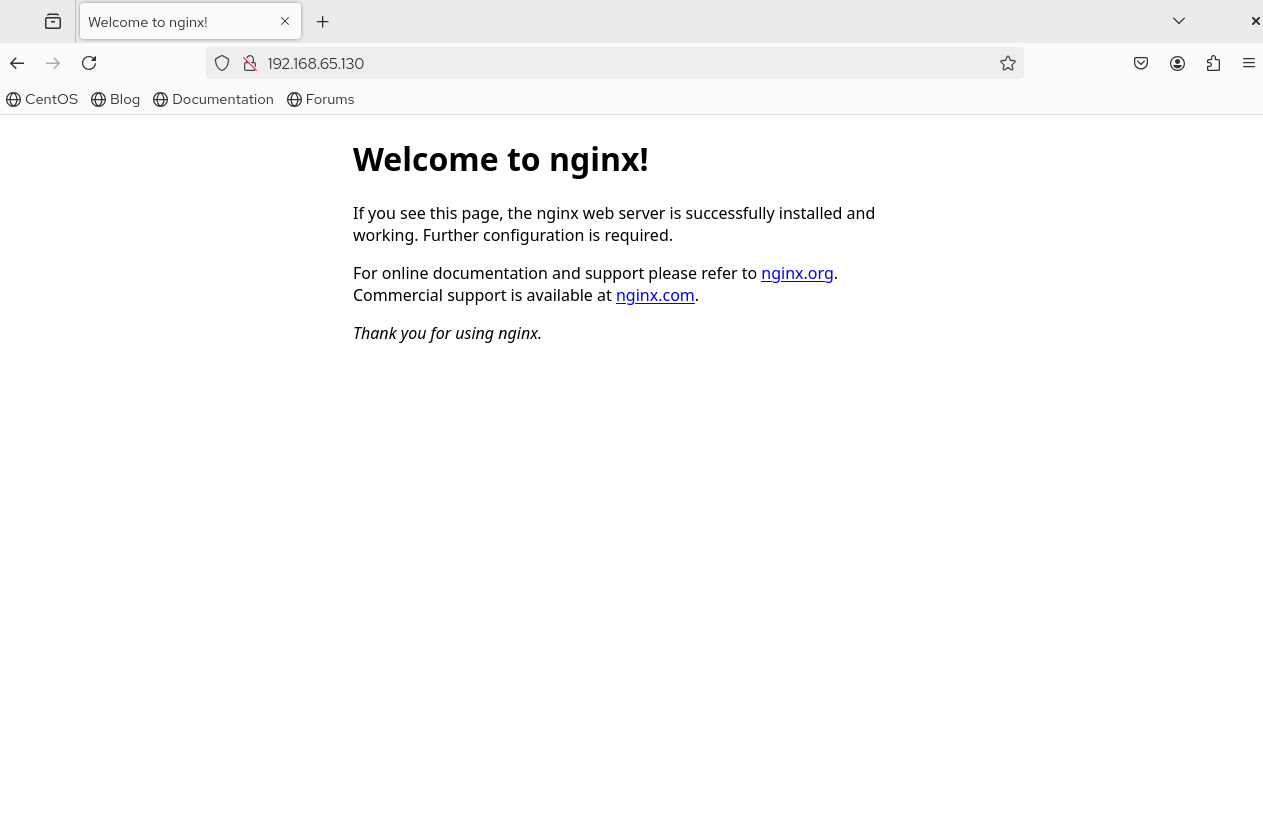Go forward one page

click(53, 63)
